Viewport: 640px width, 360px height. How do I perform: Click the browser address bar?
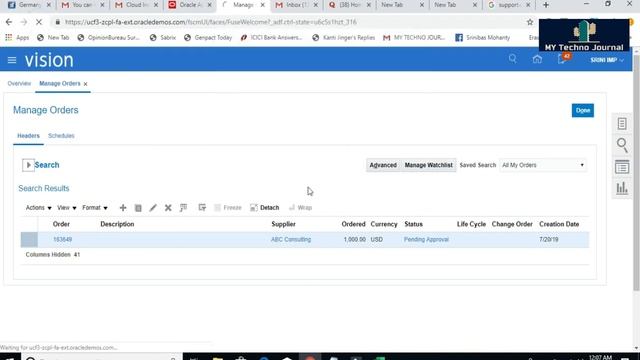coord(286,22)
